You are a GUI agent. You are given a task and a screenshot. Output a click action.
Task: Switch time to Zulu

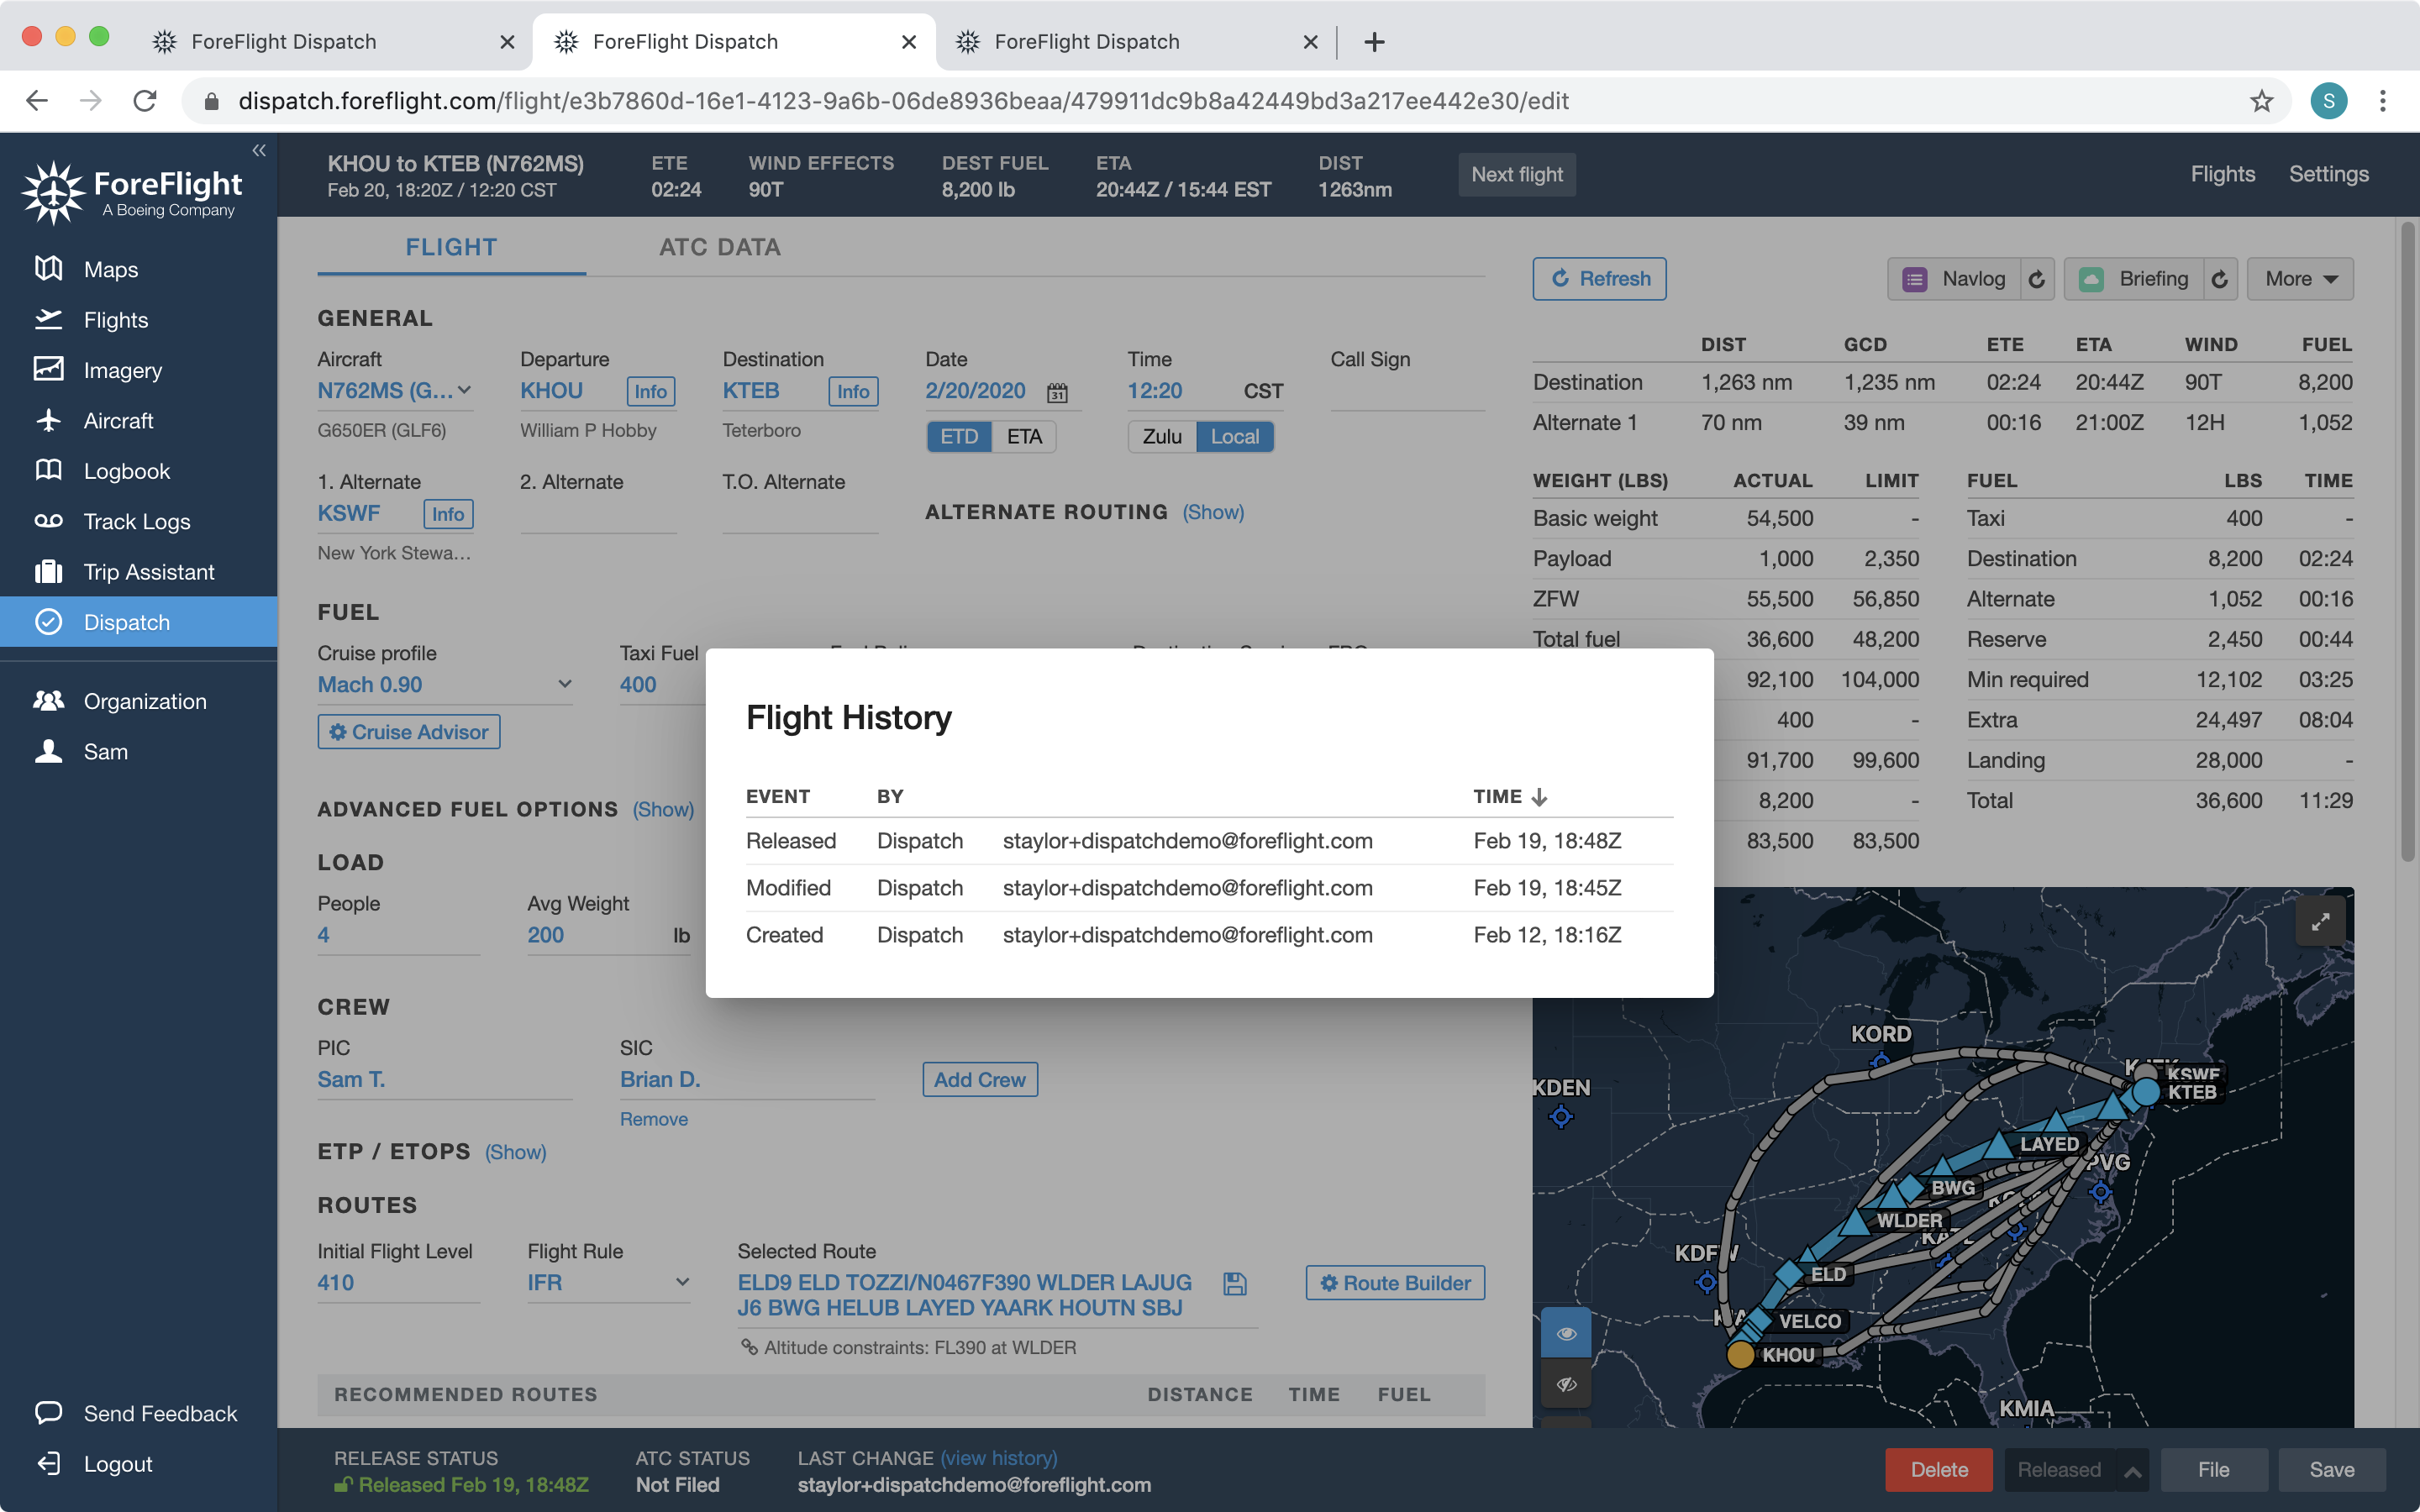pyautogui.click(x=1162, y=436)
